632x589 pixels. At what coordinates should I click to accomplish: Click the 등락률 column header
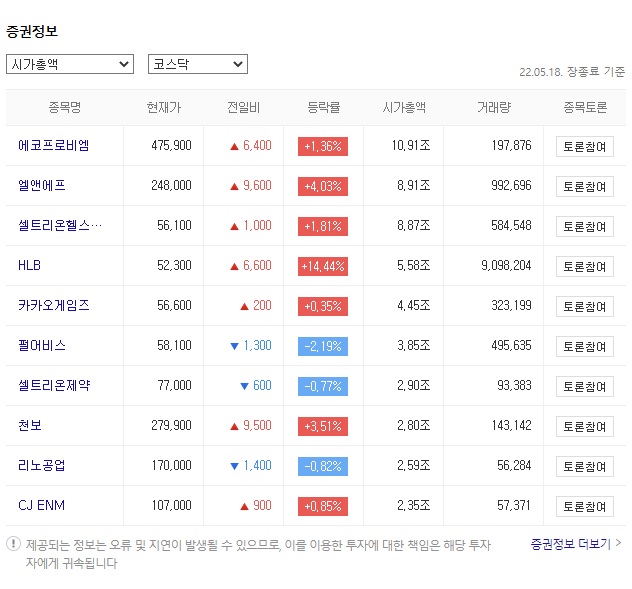(324, 107)
